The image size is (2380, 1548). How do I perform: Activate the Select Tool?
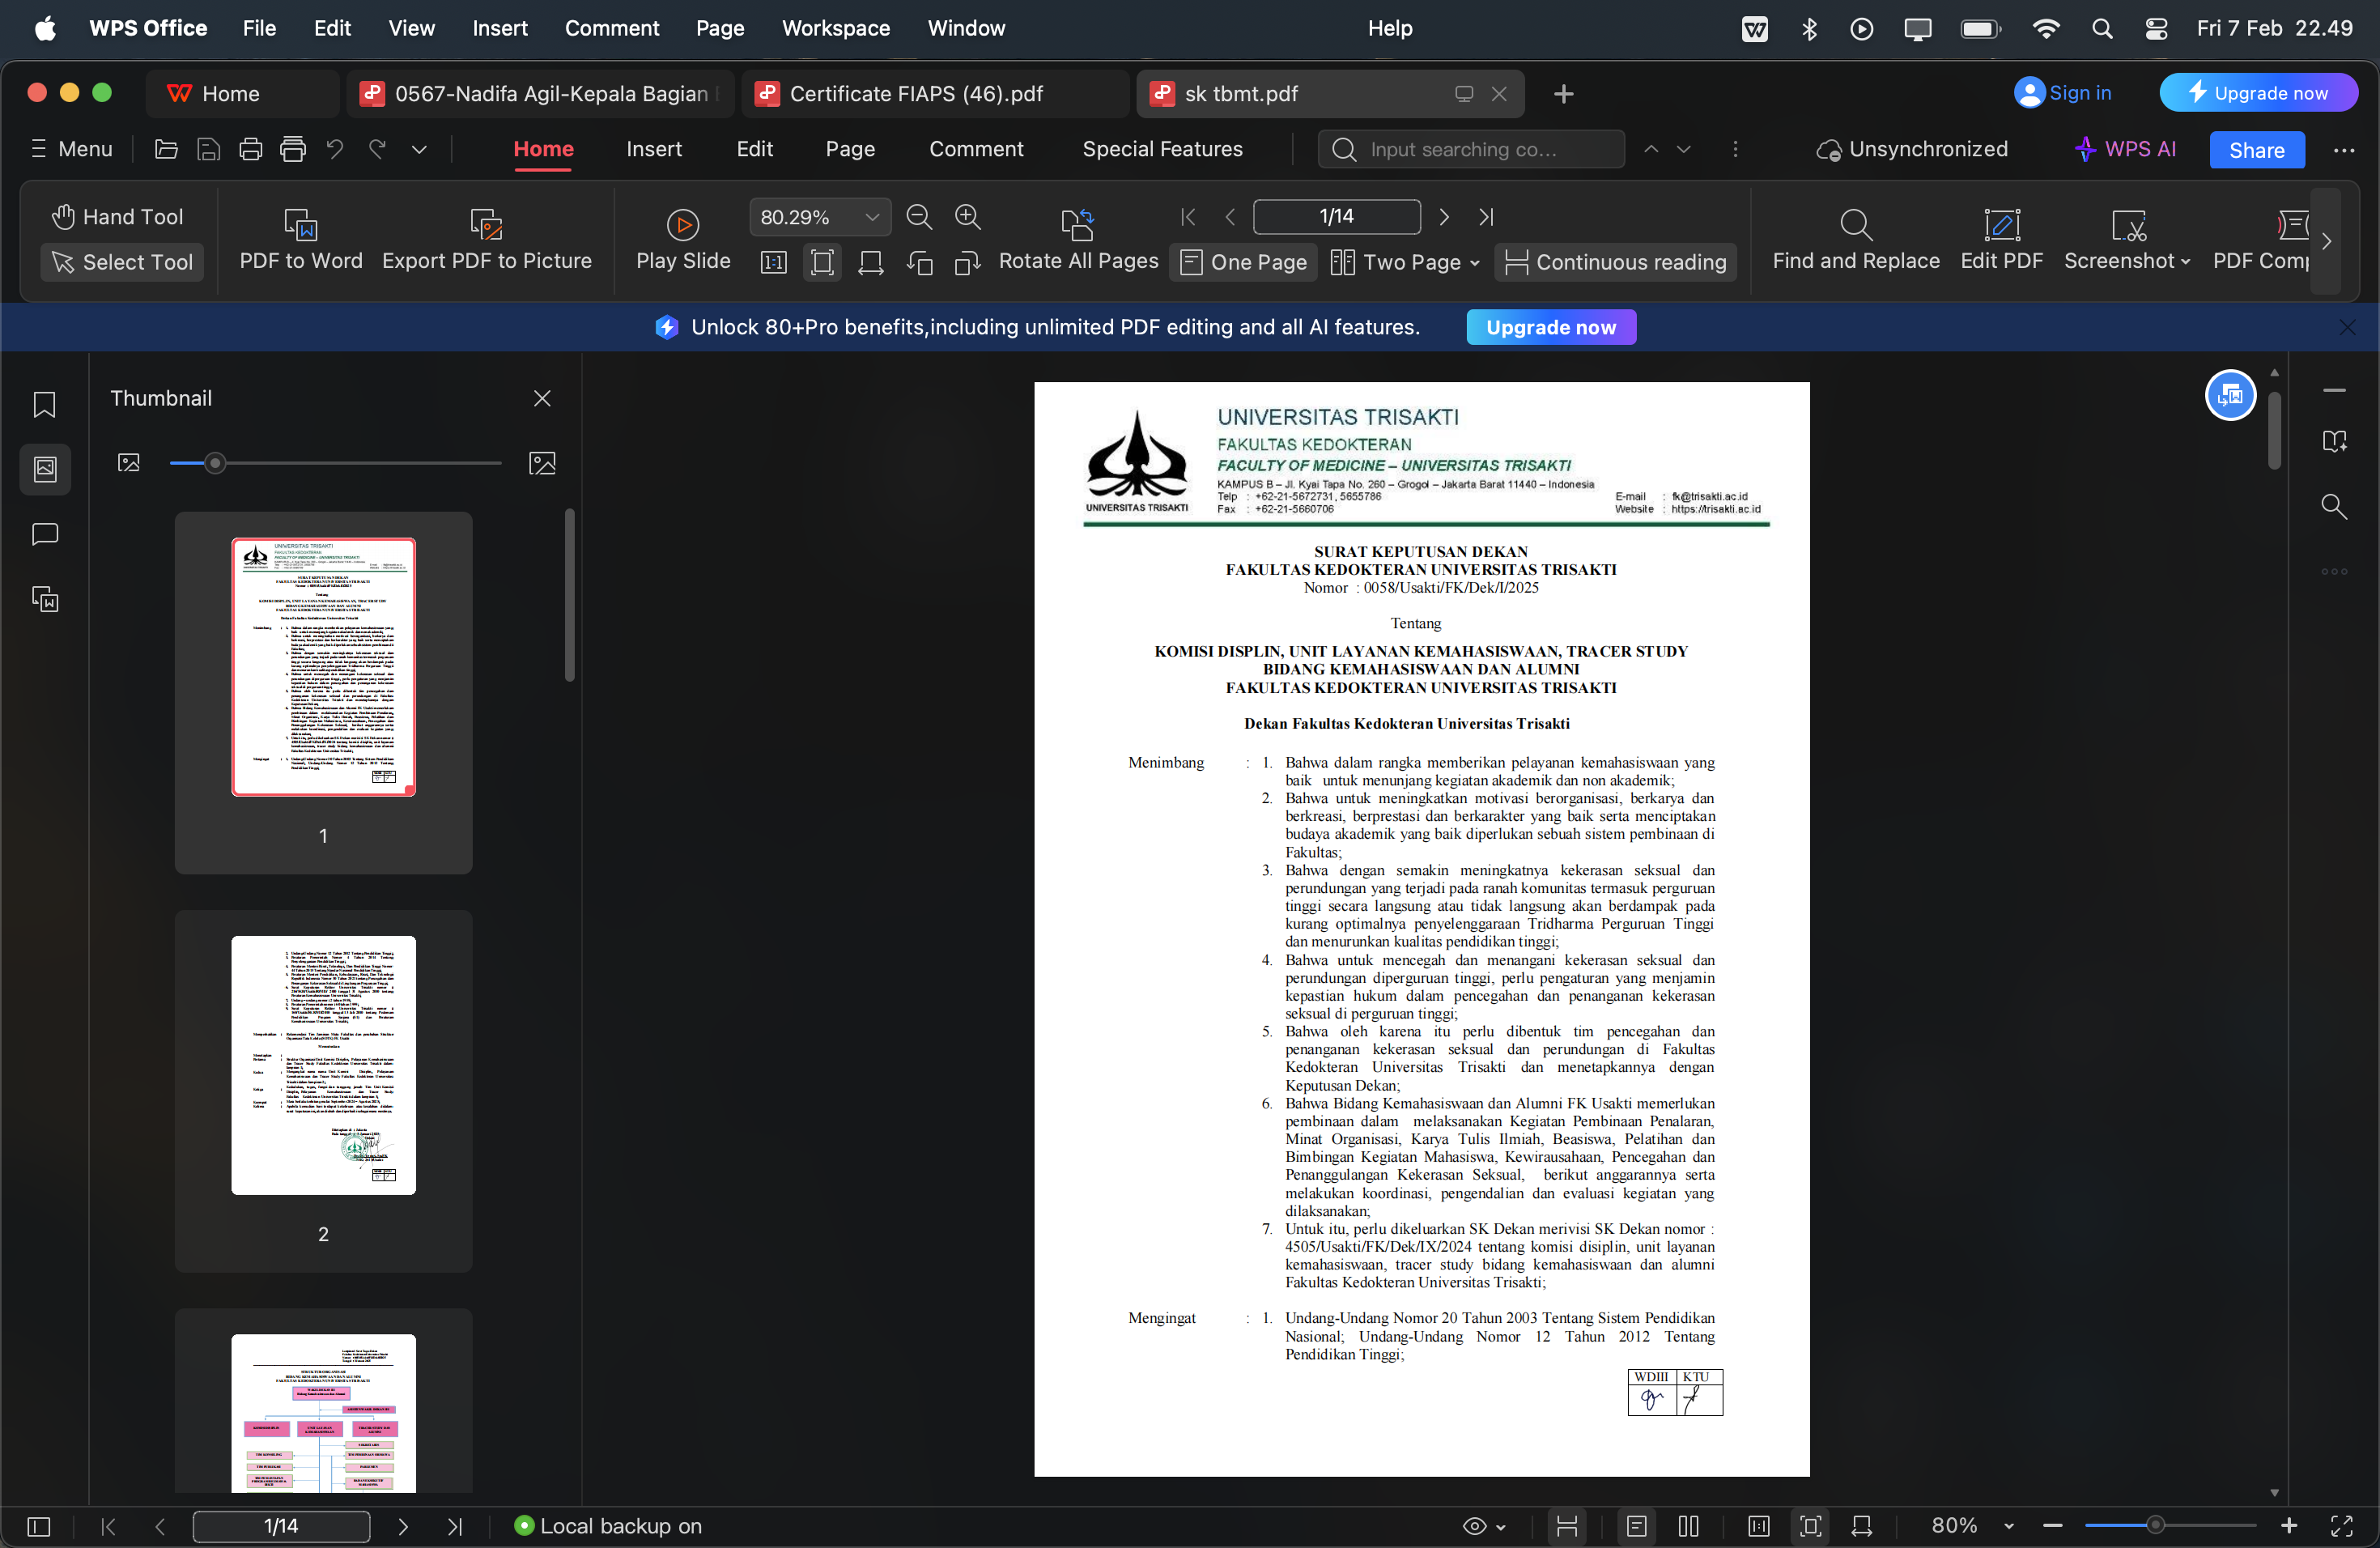pos(122,262)
